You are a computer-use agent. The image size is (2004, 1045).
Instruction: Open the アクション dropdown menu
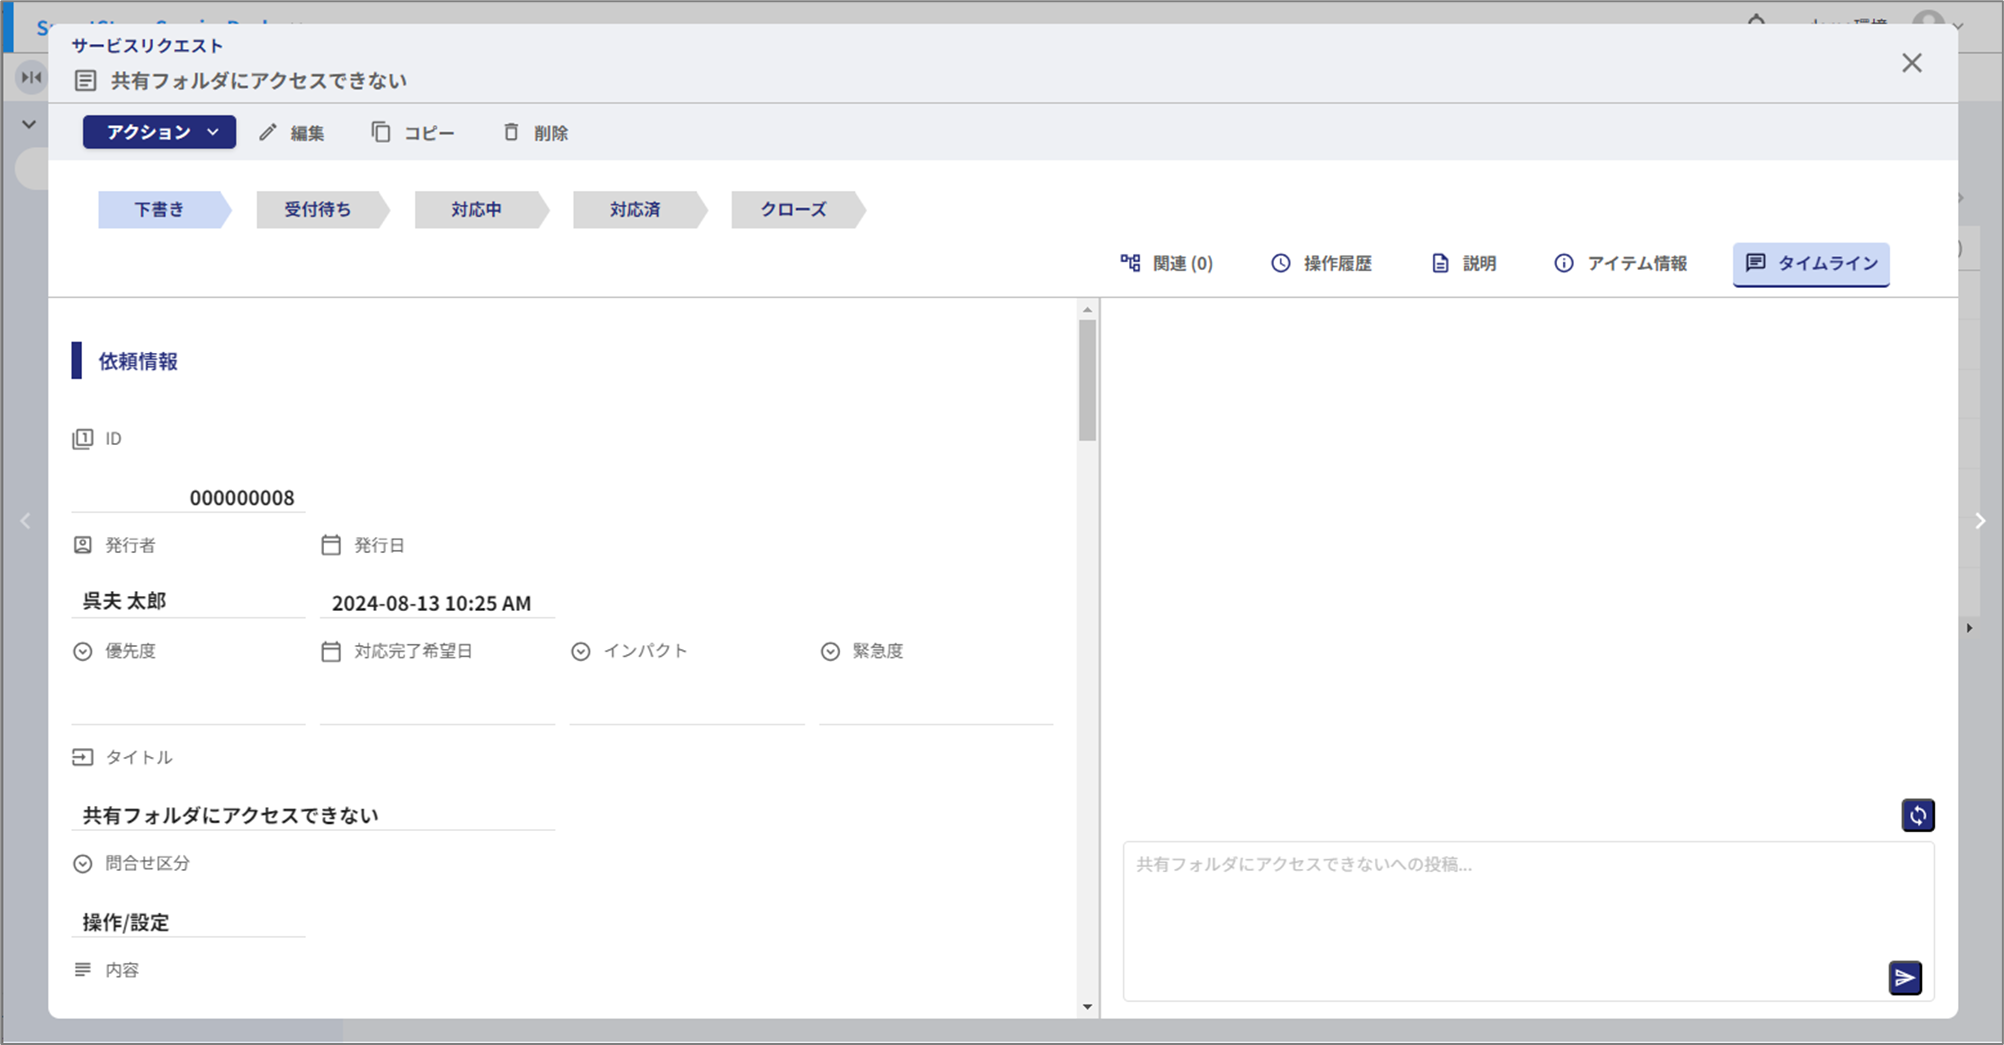tap(159, 132)
